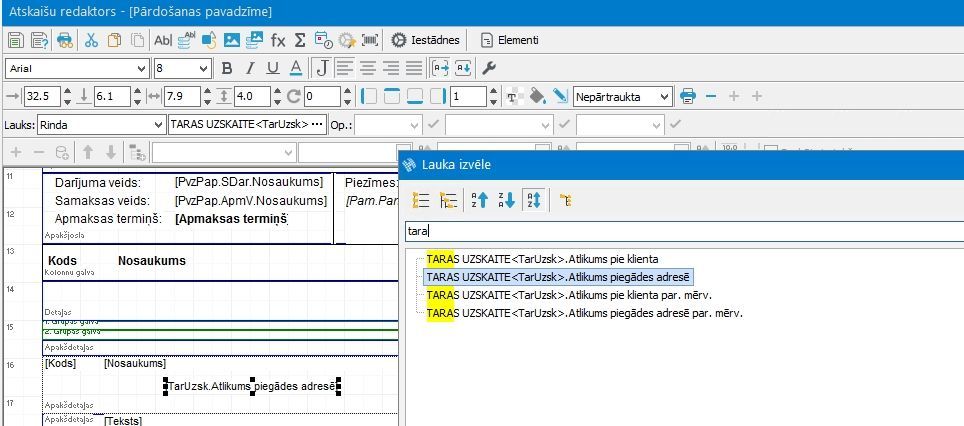This screenshot has width=964, height=426.
Task: Toggle italic formatting
Action: (250, 68)
